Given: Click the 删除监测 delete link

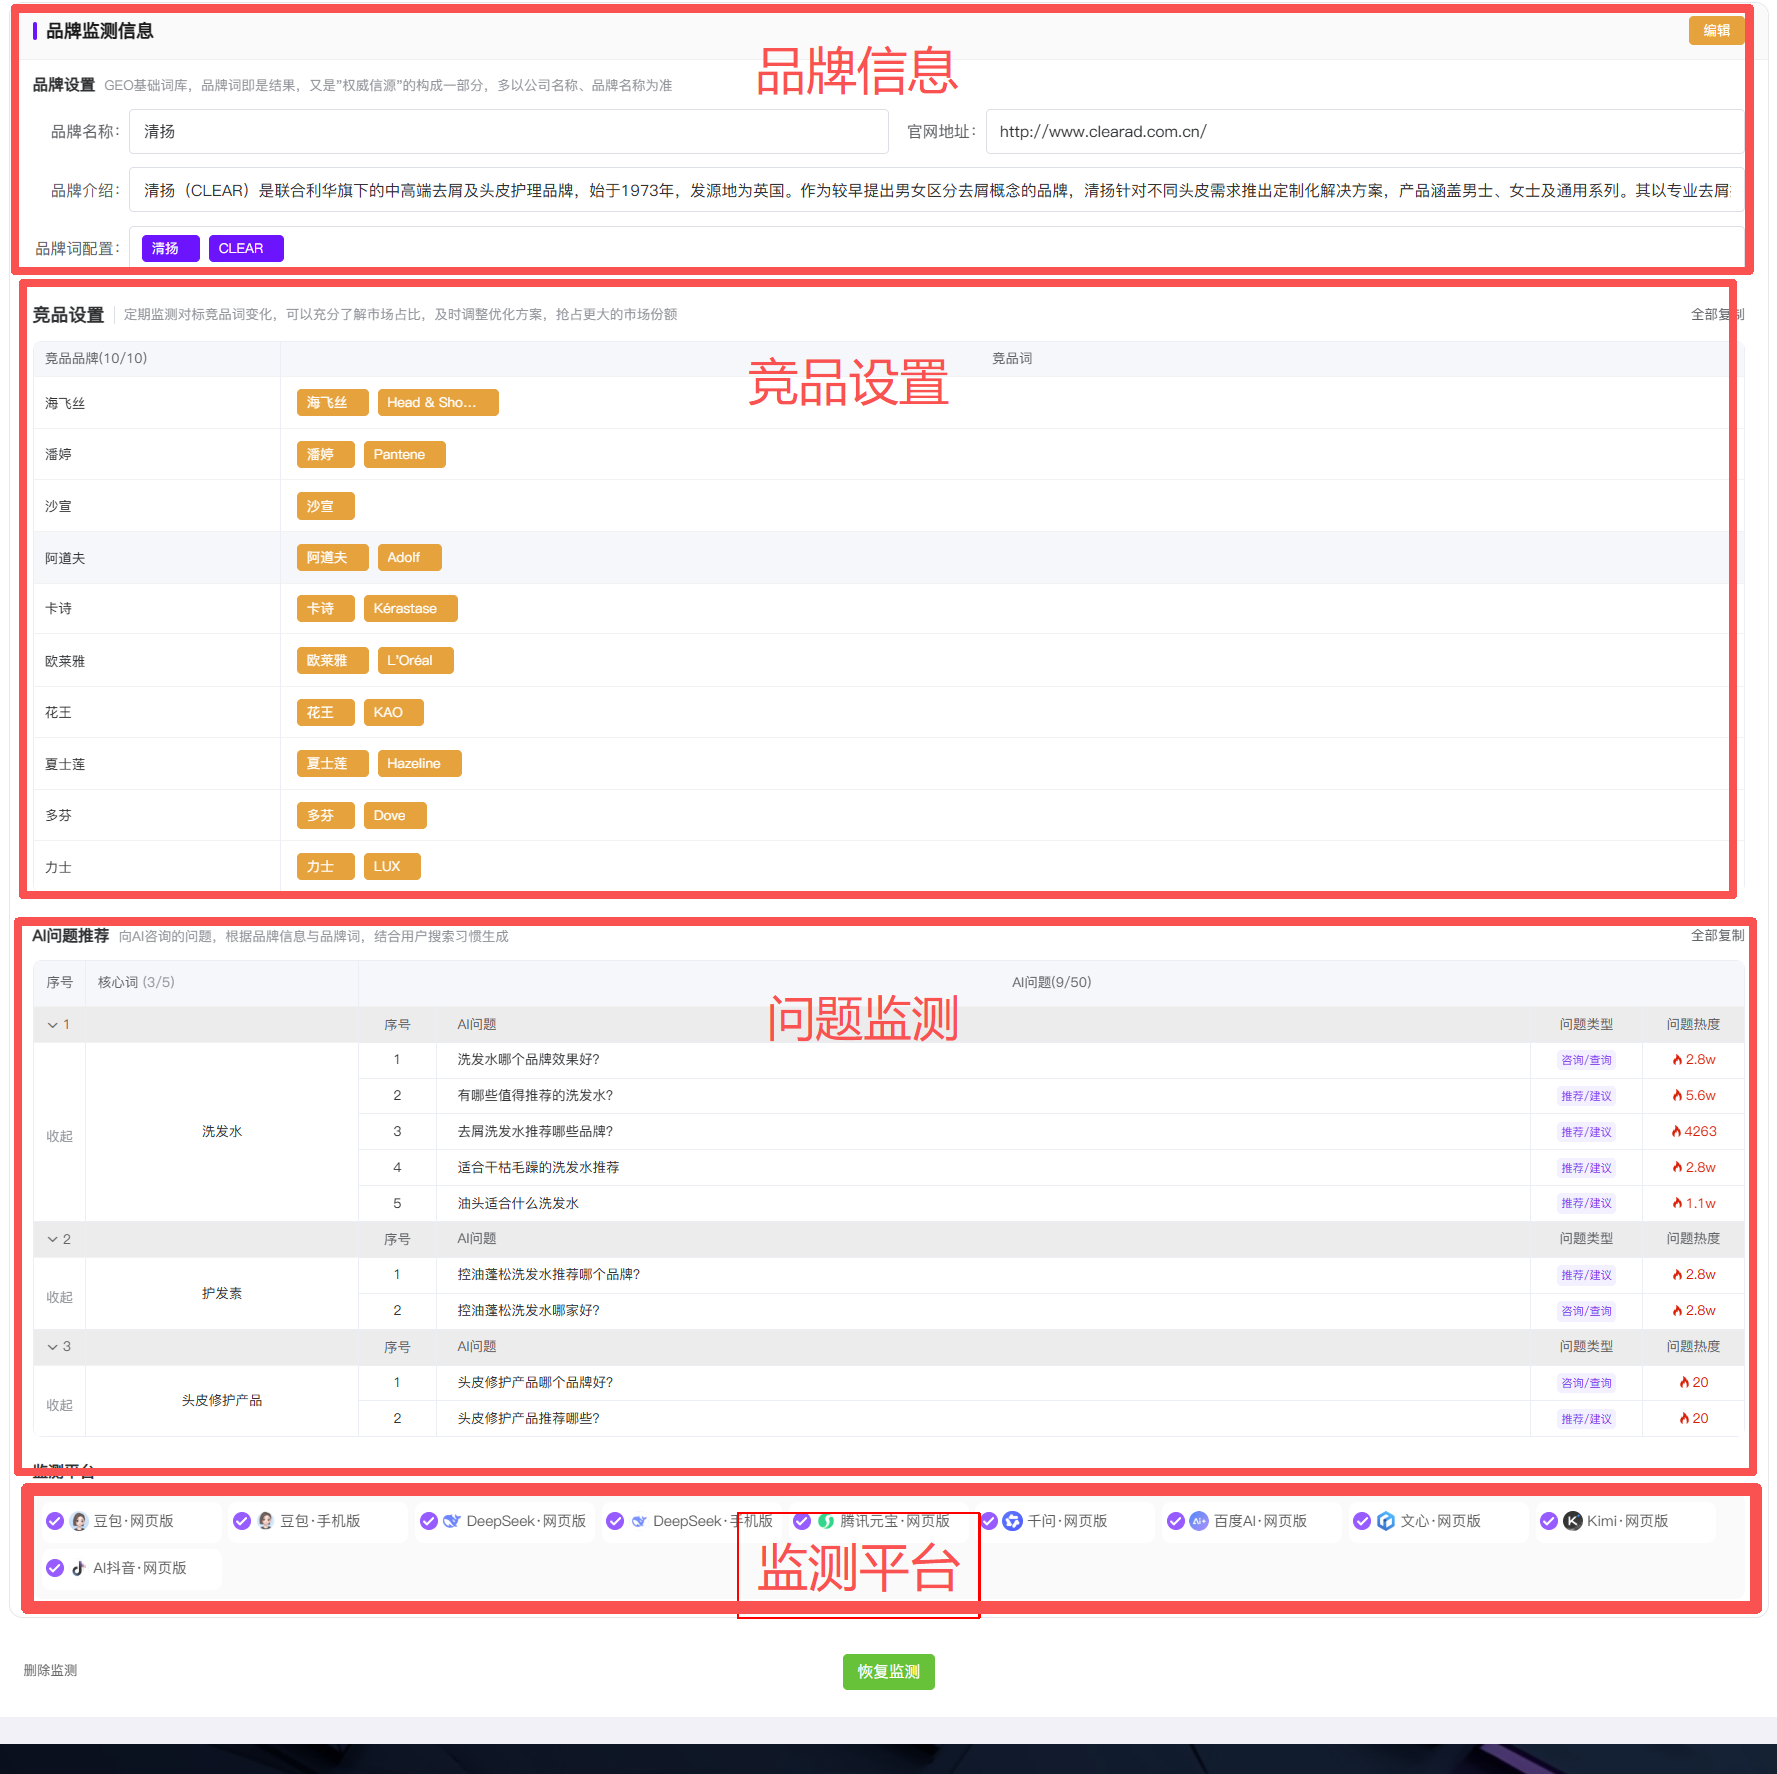Looking at the screenshot, I should point(51,1670).
